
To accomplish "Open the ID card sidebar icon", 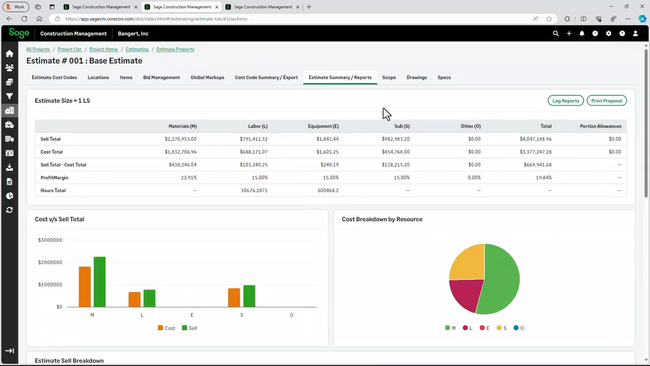I will point(9,153).
